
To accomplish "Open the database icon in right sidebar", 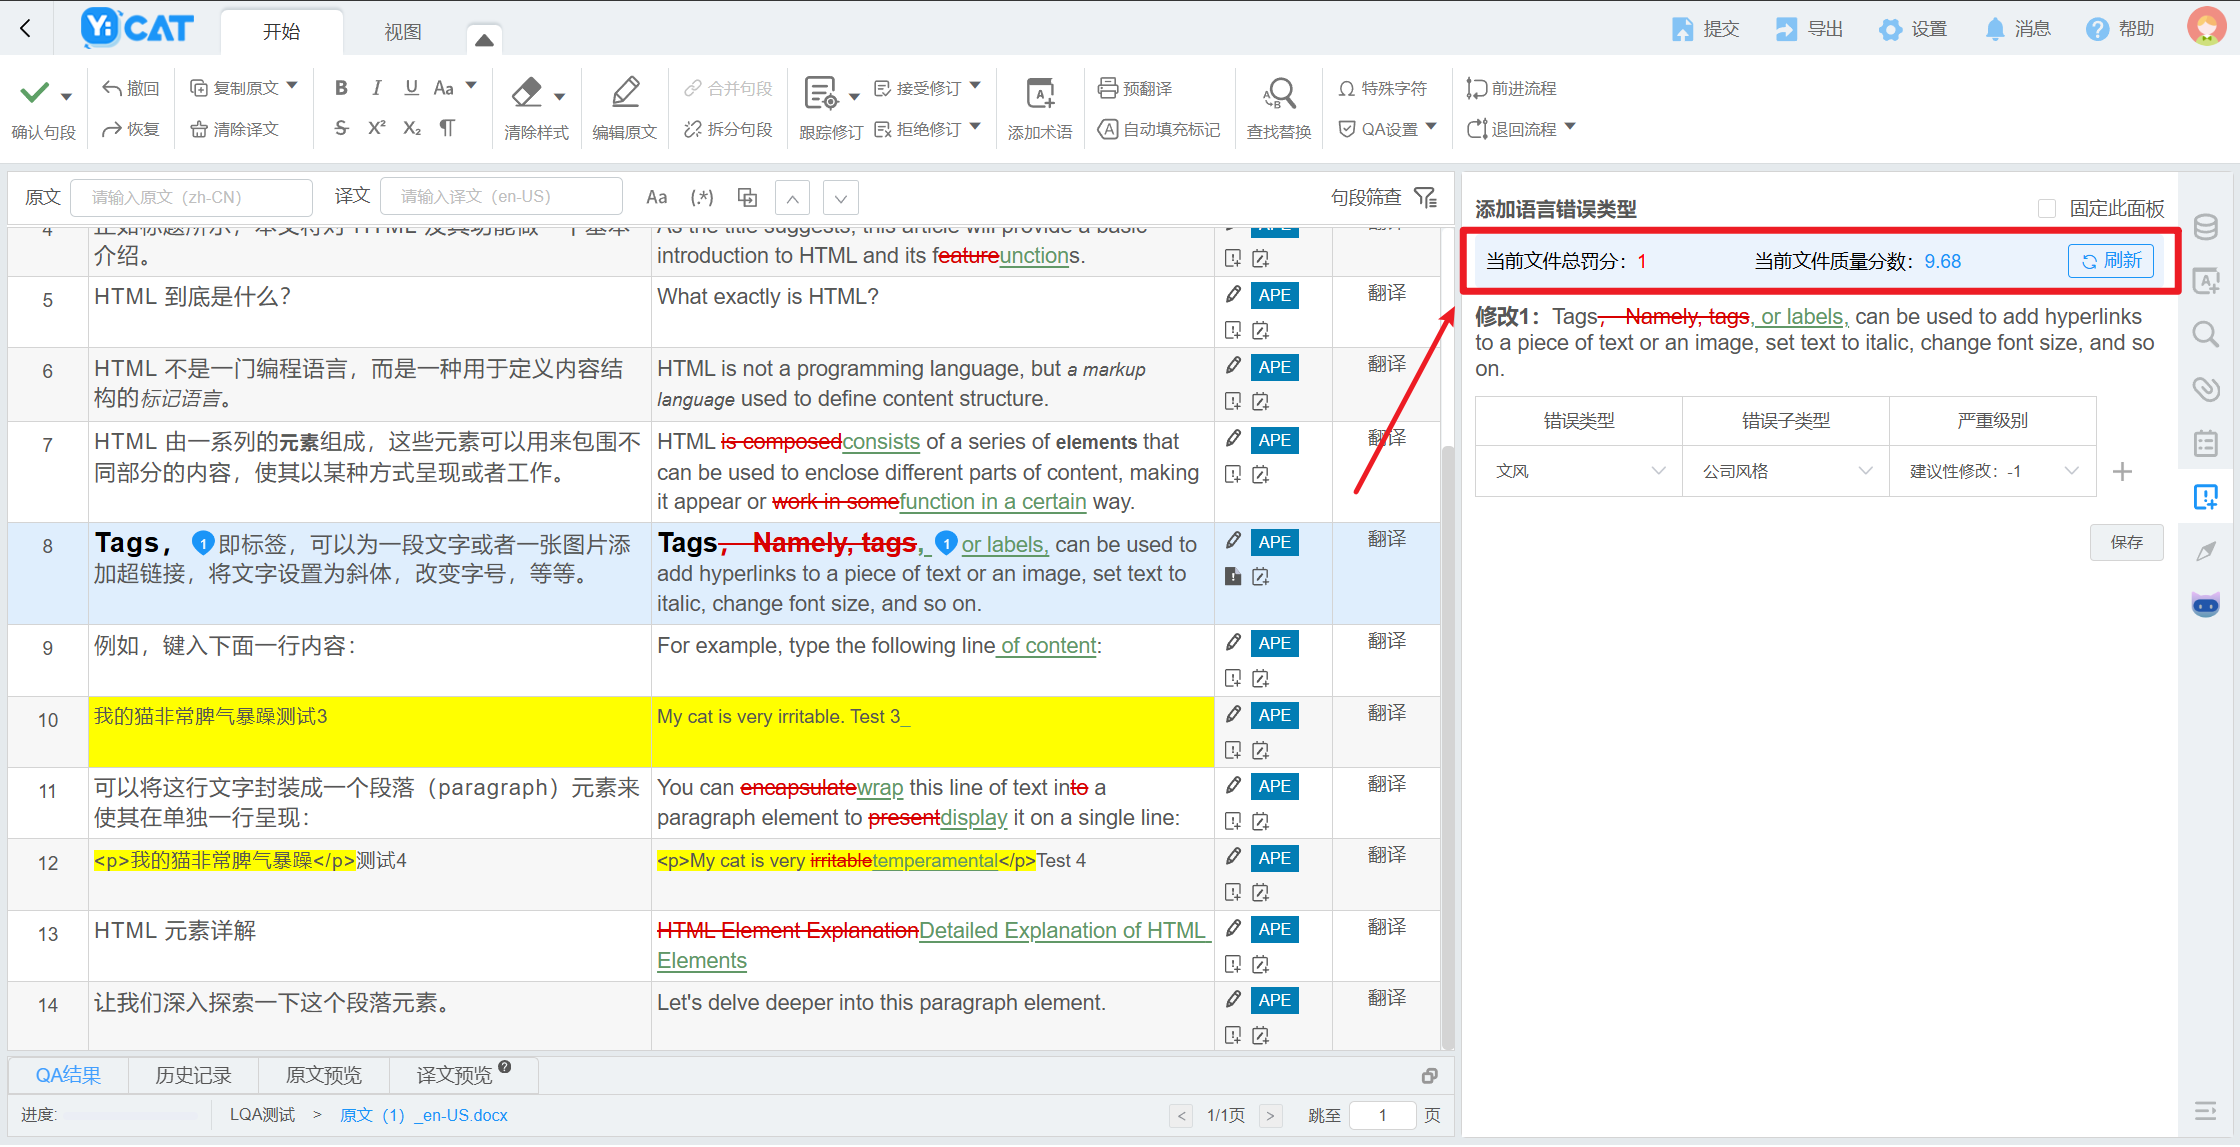I will [2205, 227].
